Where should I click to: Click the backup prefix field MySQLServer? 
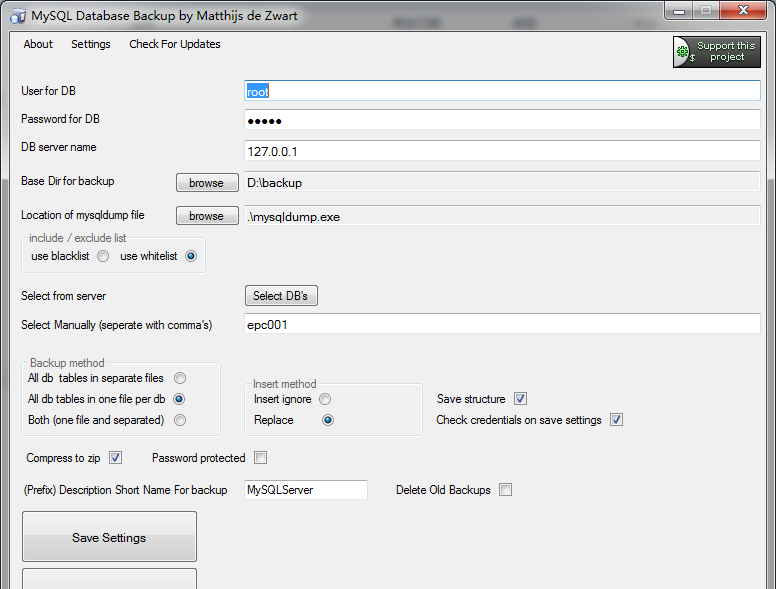[306, 490]
